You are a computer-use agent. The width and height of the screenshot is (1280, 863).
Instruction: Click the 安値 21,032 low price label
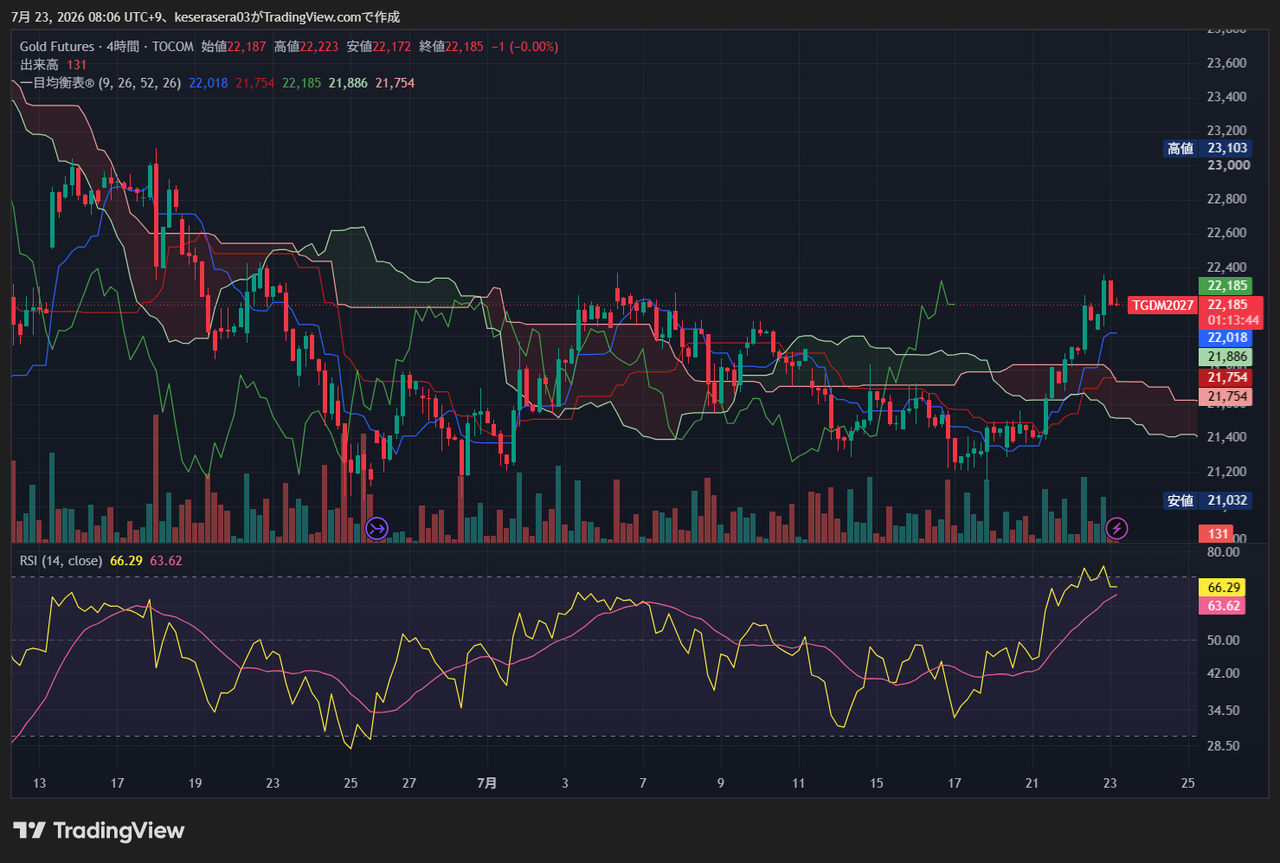(x=1207, y=501)
